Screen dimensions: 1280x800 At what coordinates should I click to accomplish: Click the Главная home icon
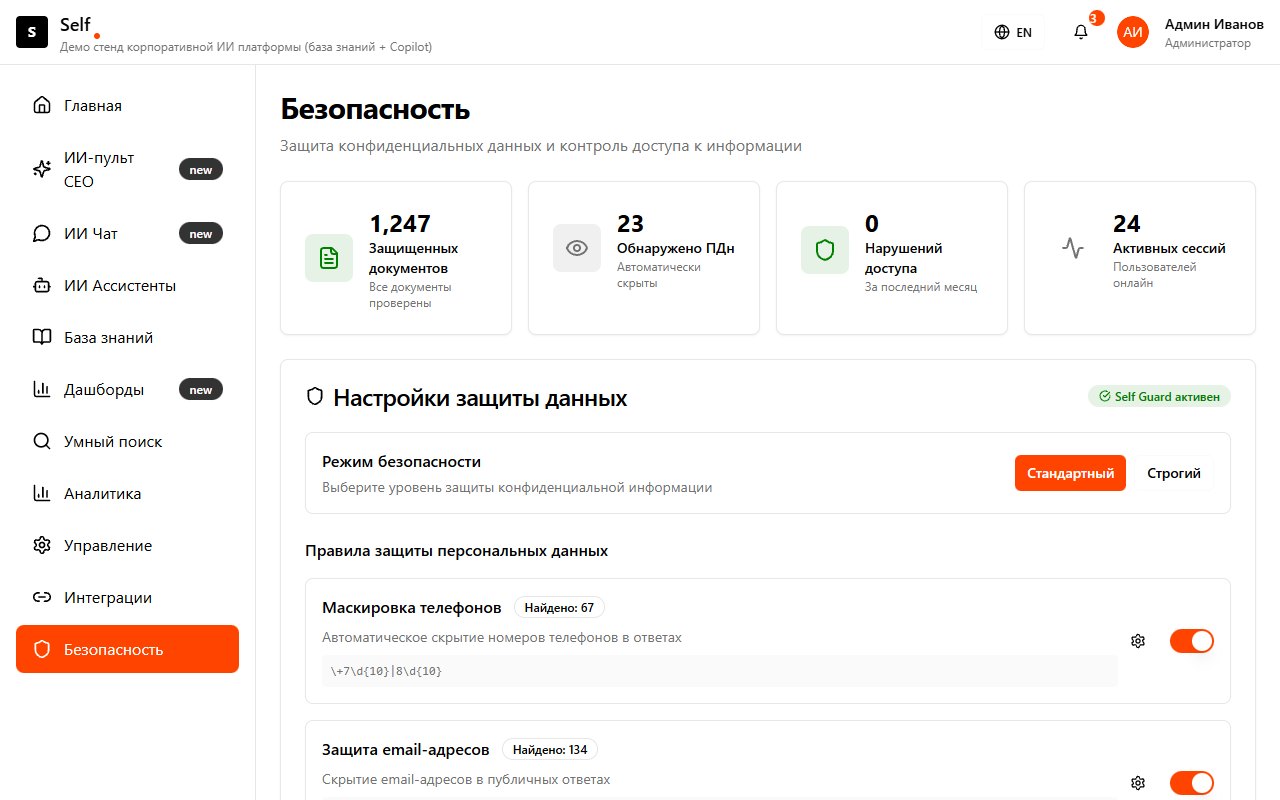[42, 105]
